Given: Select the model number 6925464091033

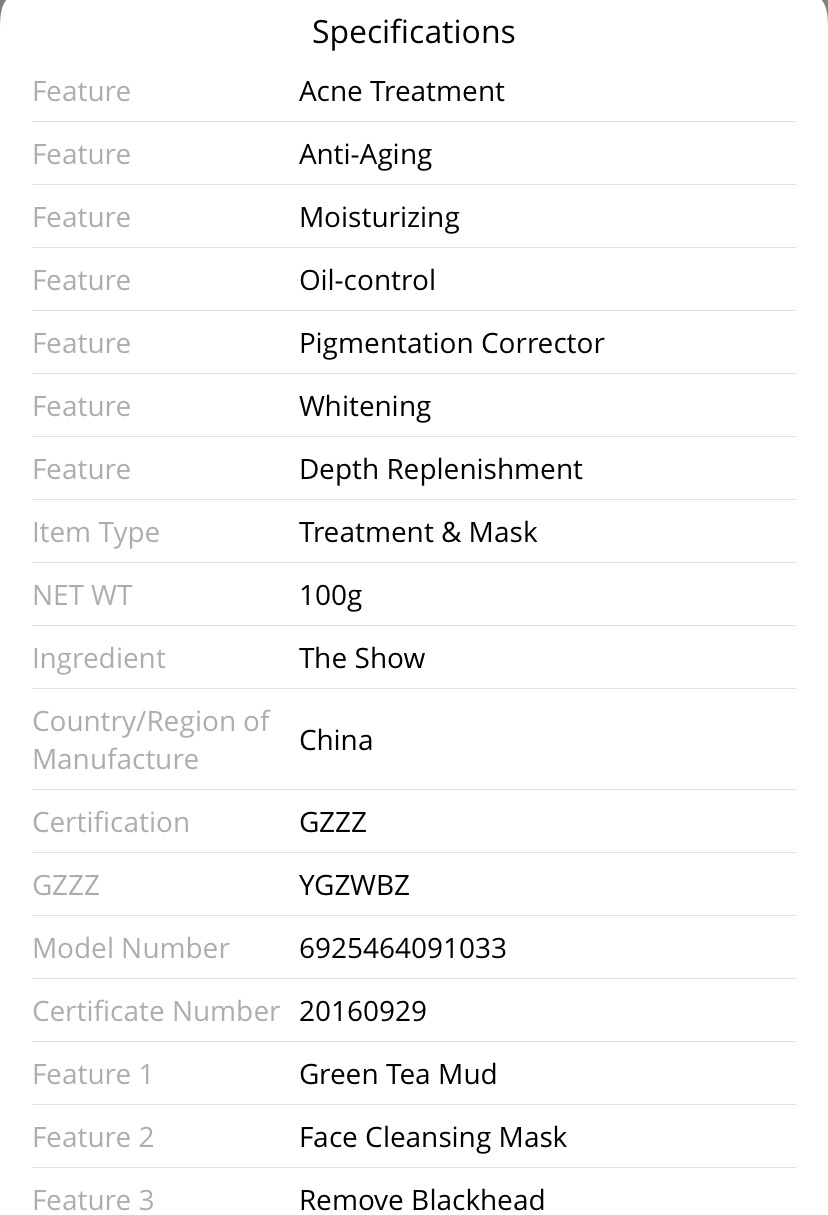Looking at the screenshot, I should coord(403,948).
